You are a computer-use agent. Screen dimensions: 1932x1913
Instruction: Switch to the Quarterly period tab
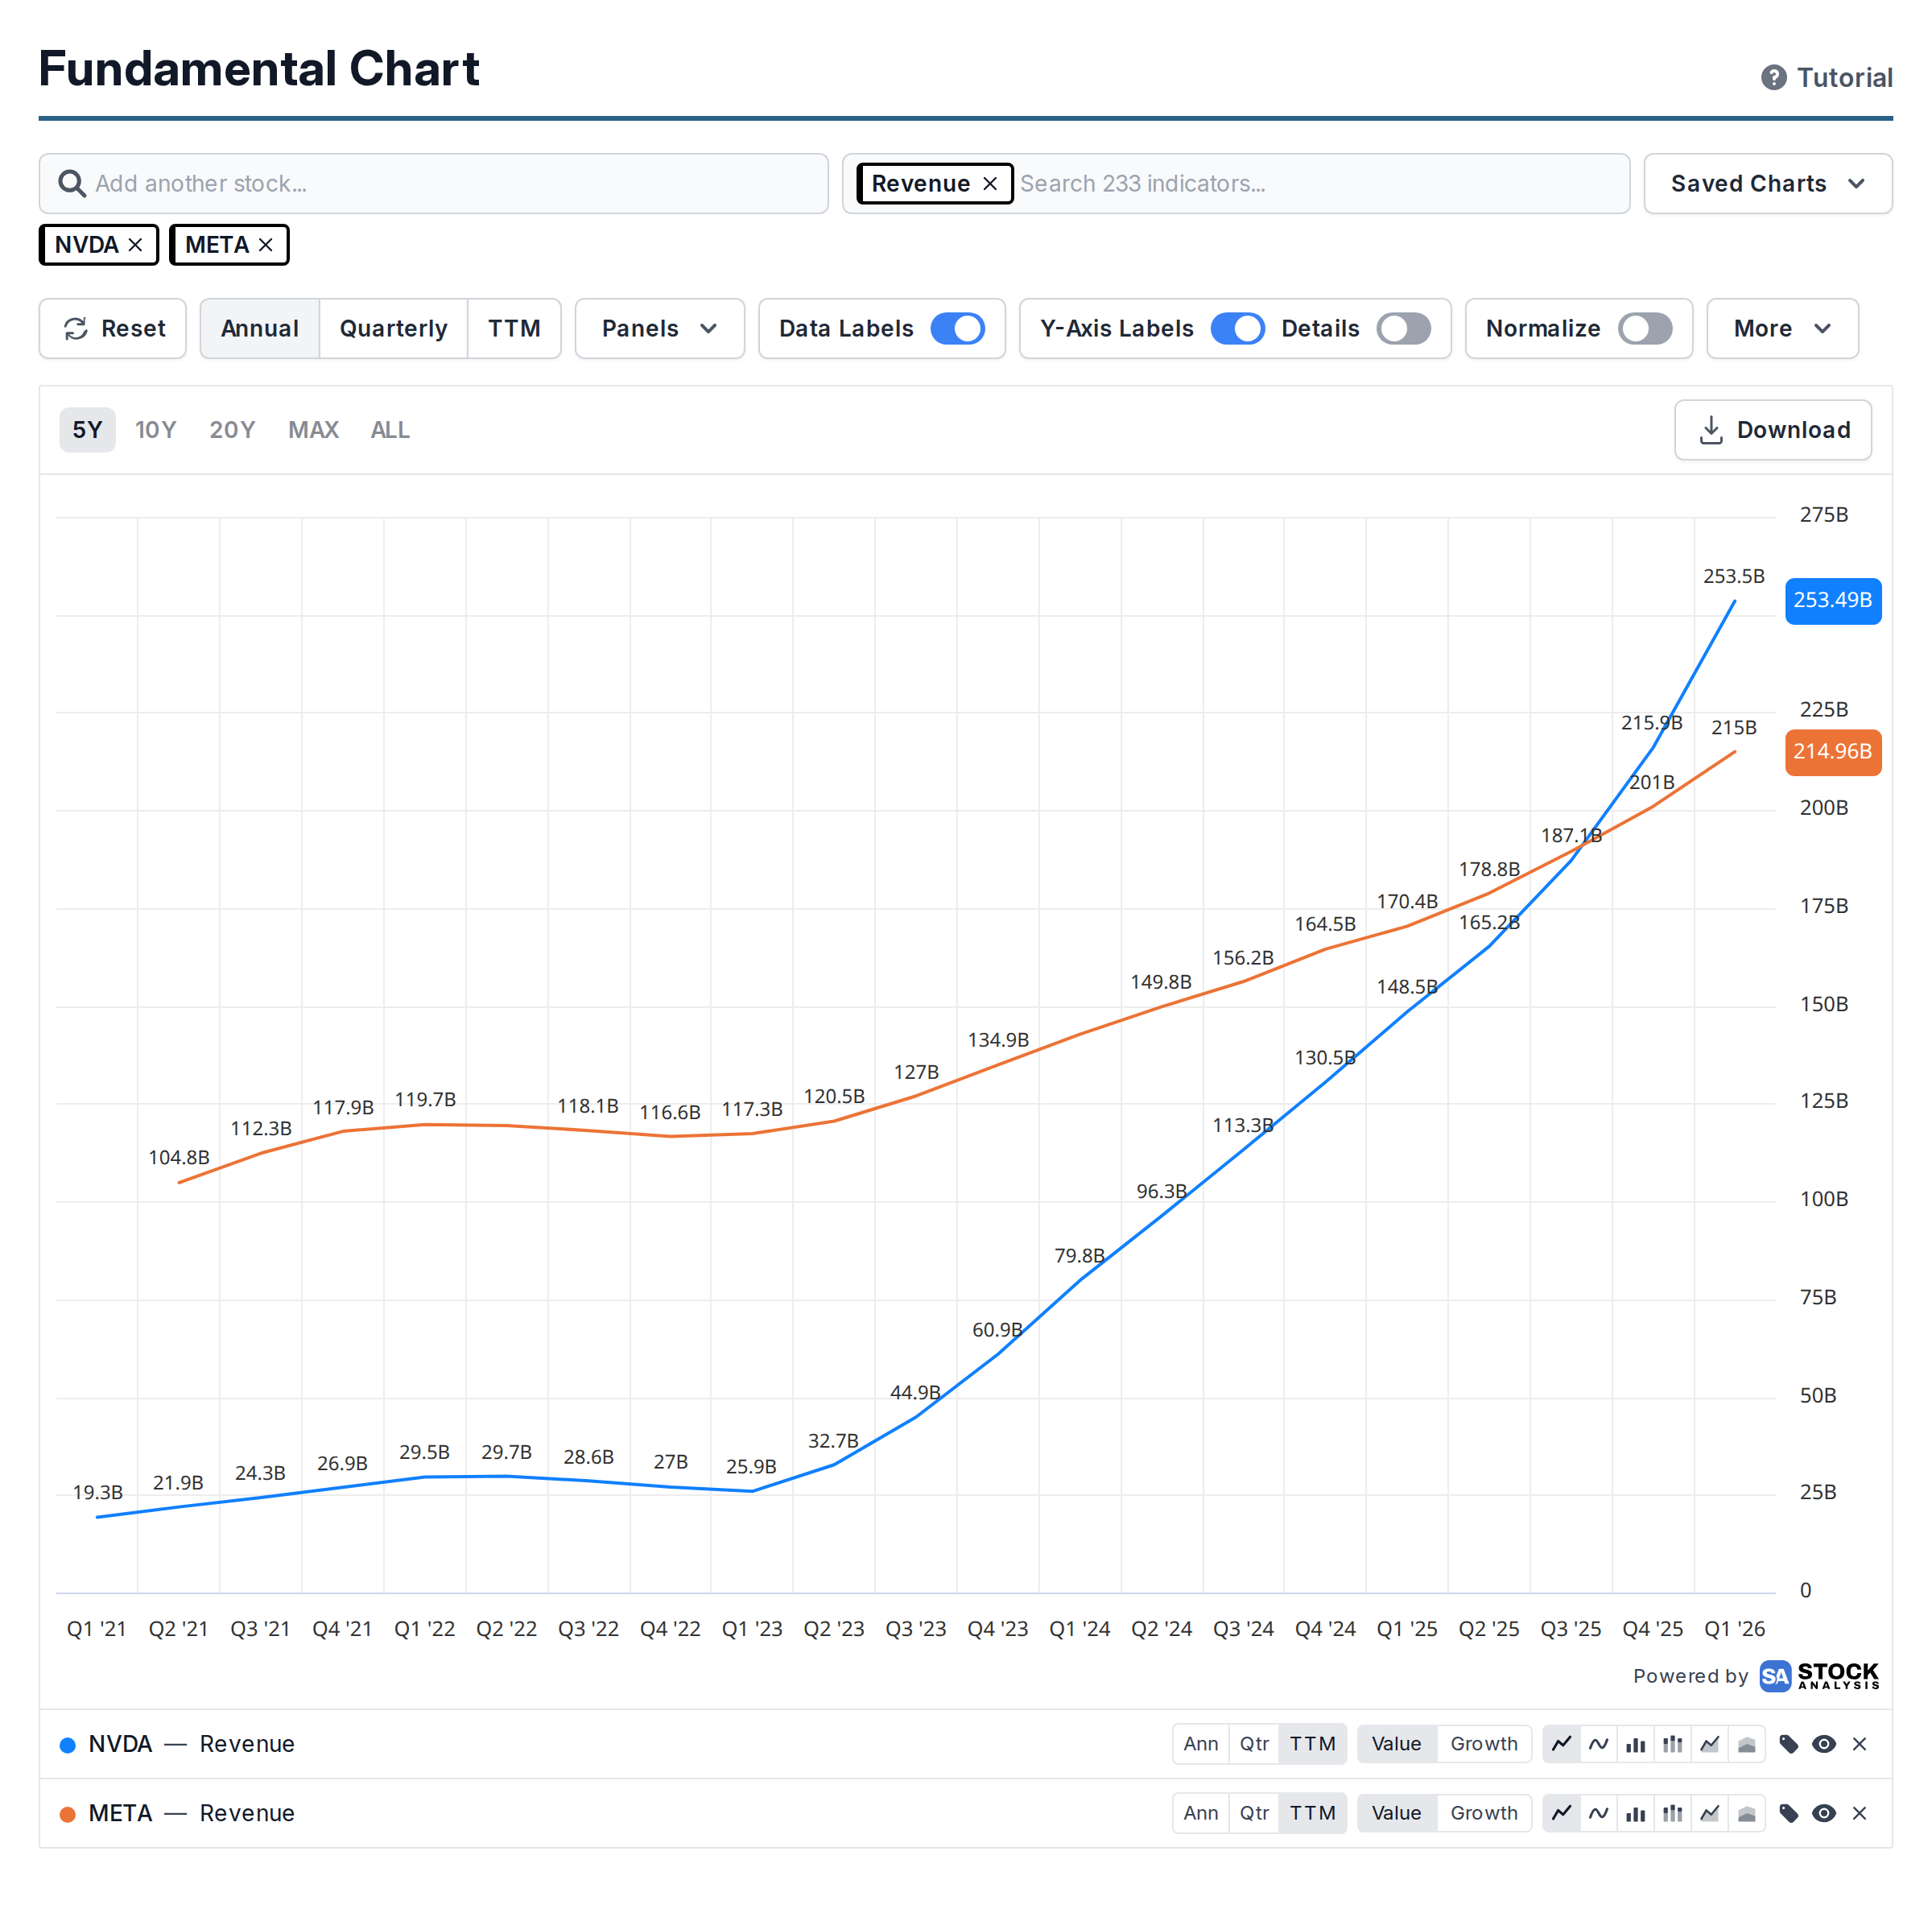click(x=393, y=329)
